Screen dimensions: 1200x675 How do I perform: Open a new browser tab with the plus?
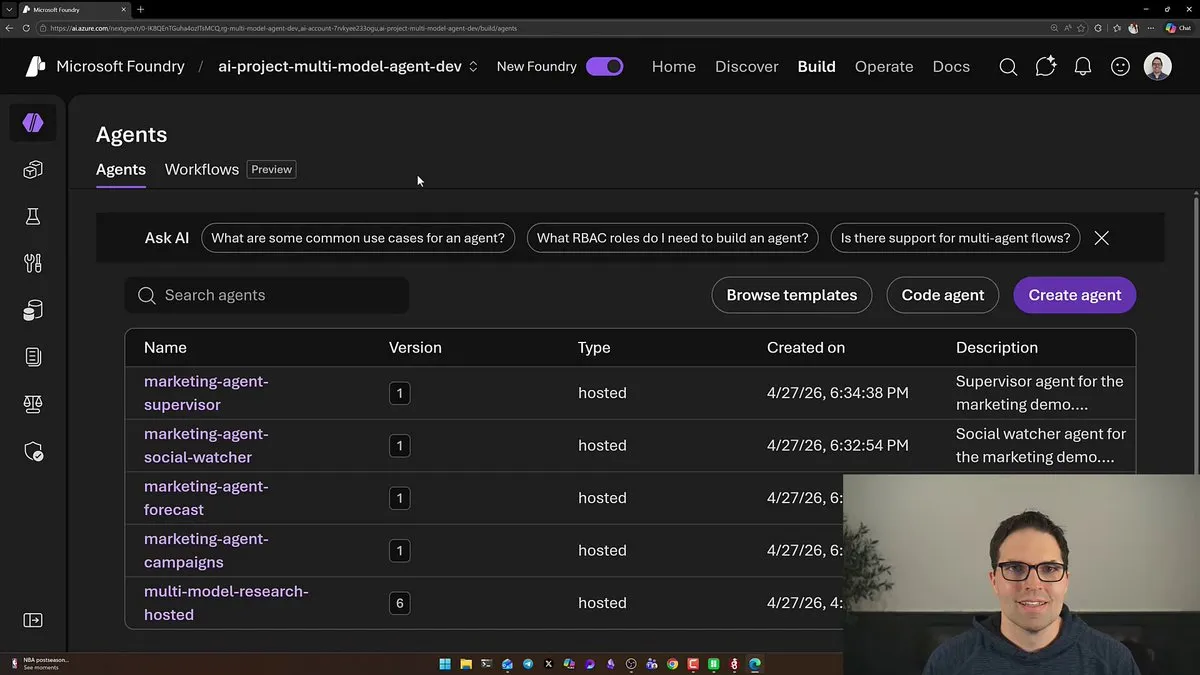(x=140, y=9)
